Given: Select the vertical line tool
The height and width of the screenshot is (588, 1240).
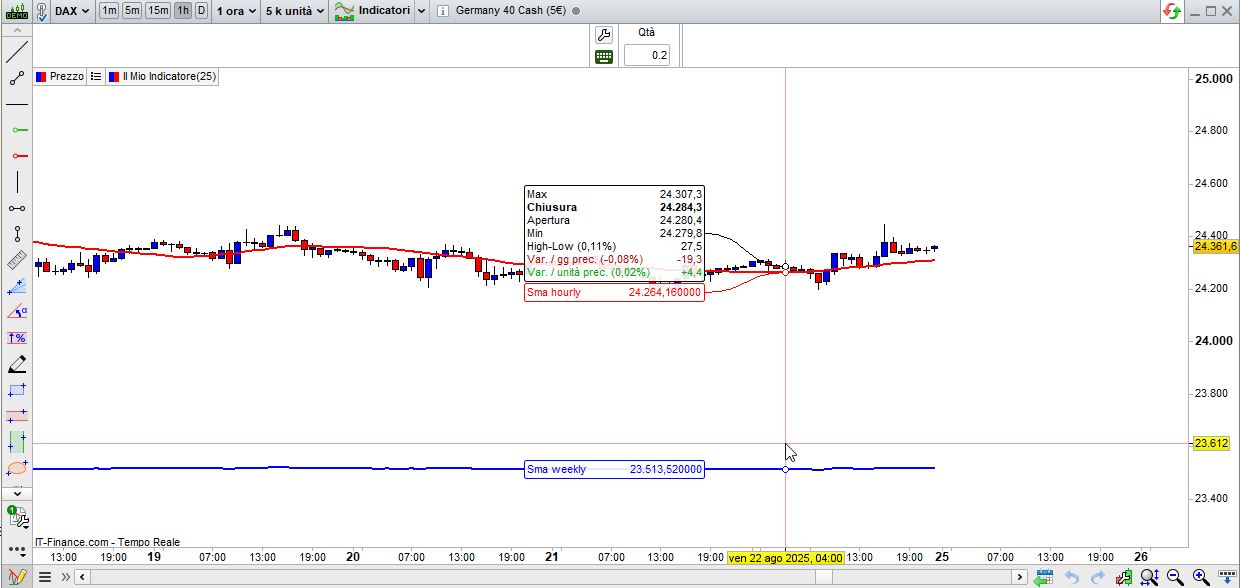Looking at the screenshot, I should pyautogui.click(x=17, y=182).
